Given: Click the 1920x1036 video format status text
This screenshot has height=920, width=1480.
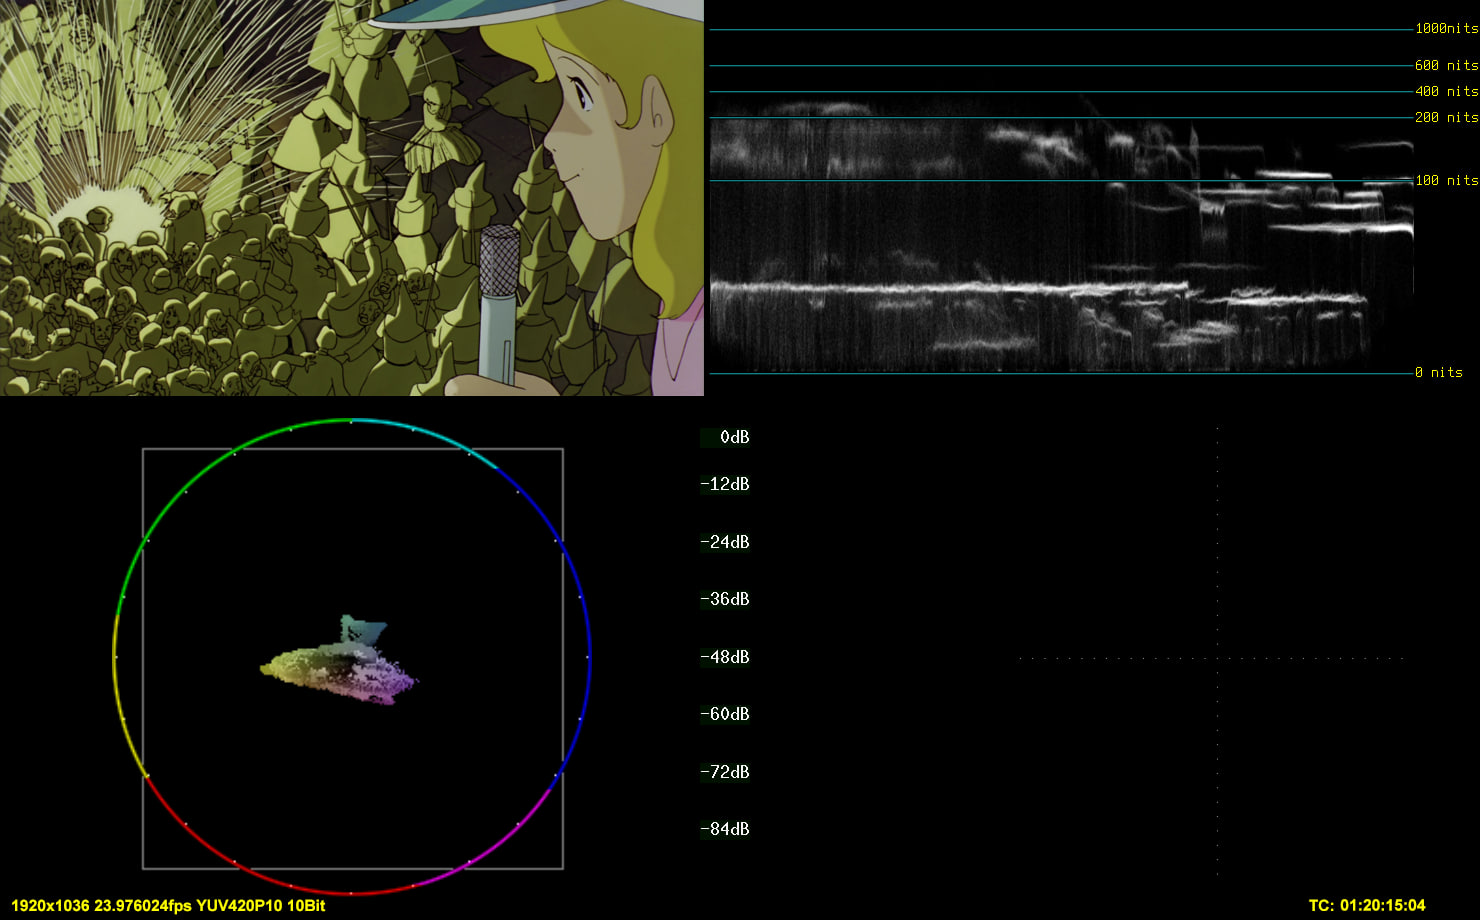Looking at the screenshot, I should 168,905.
